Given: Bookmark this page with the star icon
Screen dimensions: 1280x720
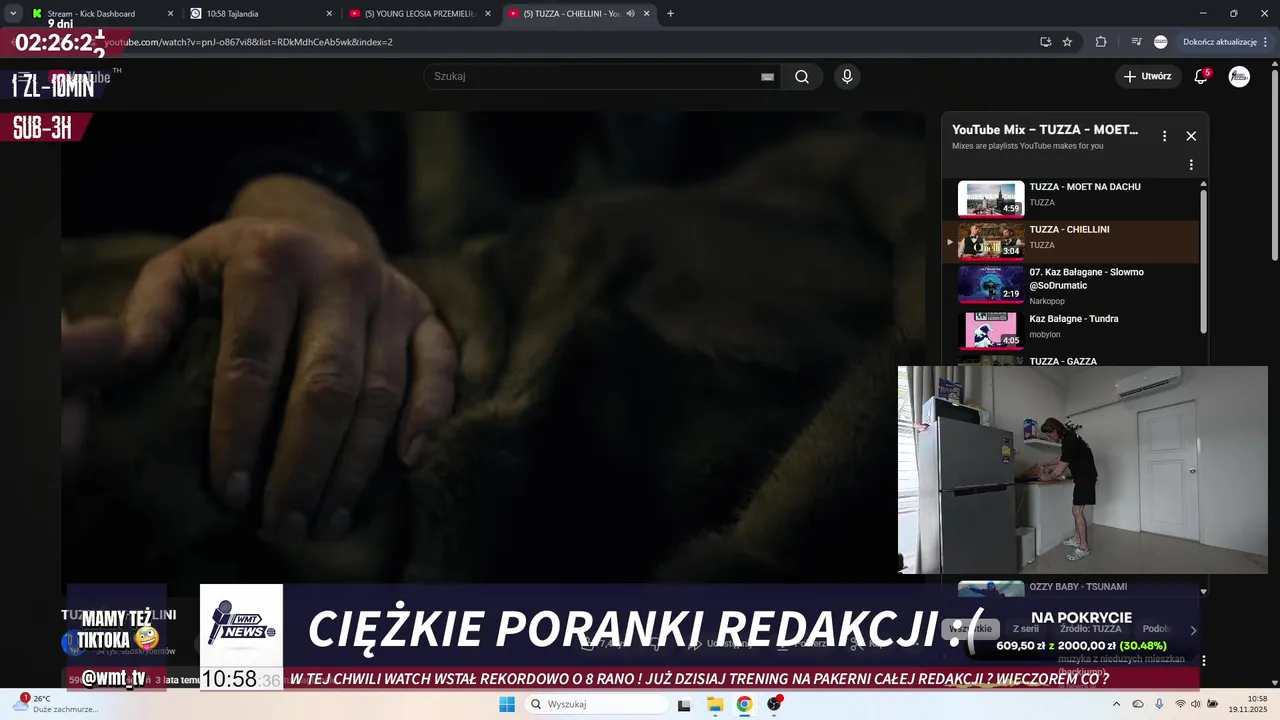Looking at the screenshot, I should (1067, 42).
